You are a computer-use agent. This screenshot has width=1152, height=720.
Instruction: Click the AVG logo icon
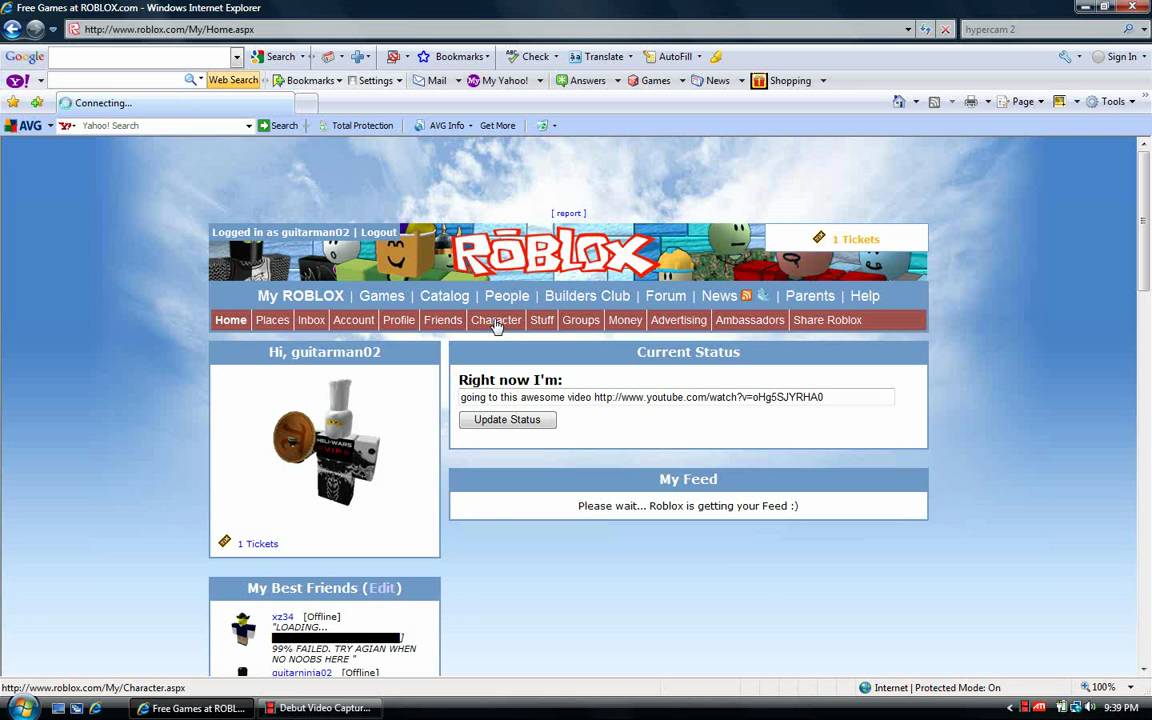click(23, 126)
